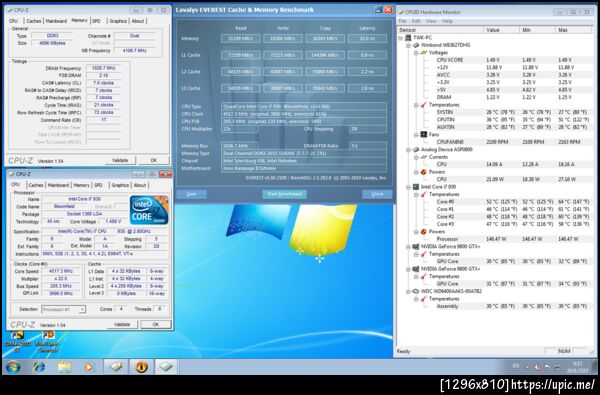Click the WDC WD6400AAKS hard drive icon

coord(416,291)
